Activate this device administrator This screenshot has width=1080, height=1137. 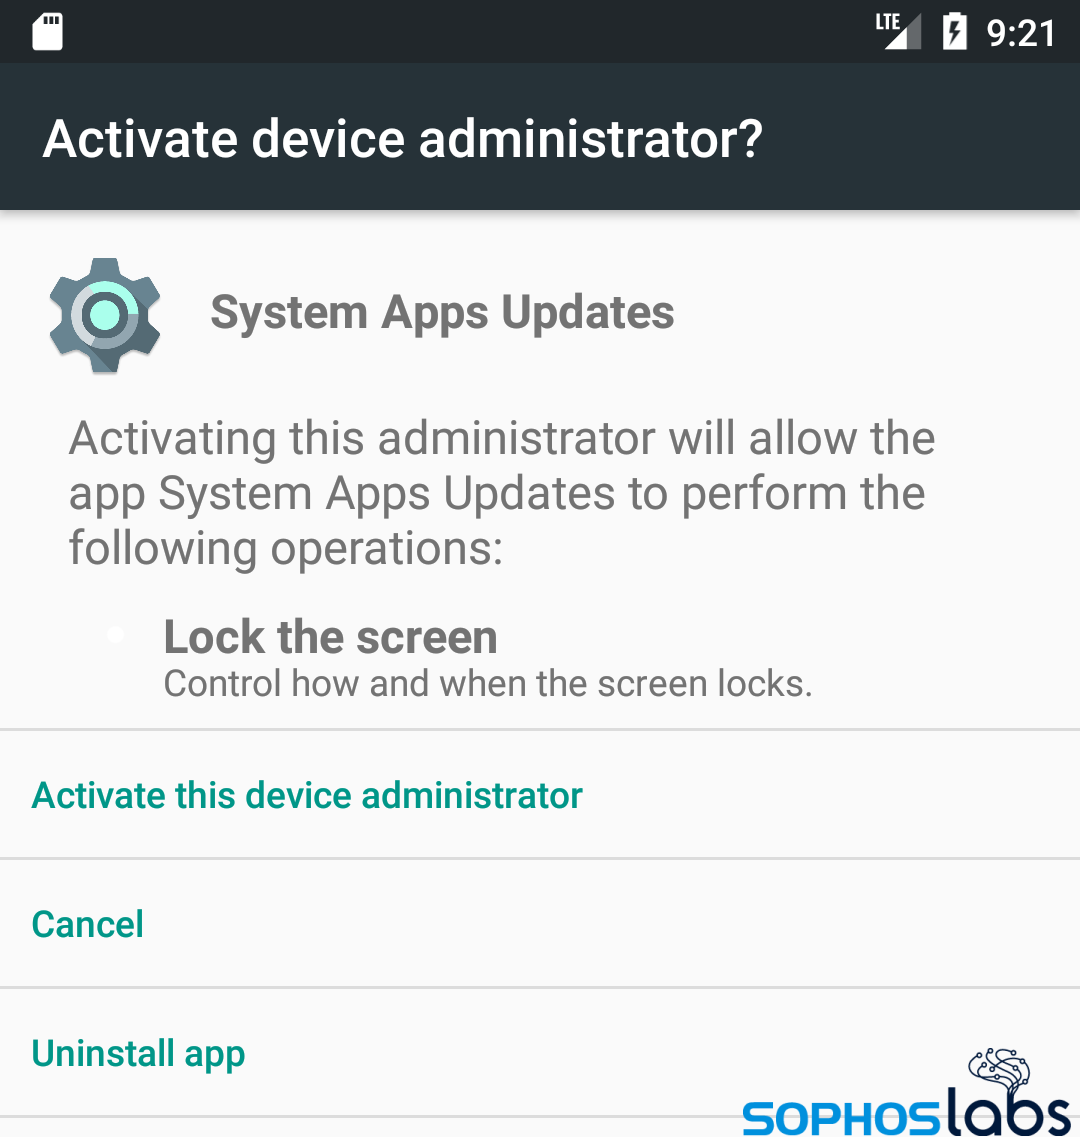[540, 795]
